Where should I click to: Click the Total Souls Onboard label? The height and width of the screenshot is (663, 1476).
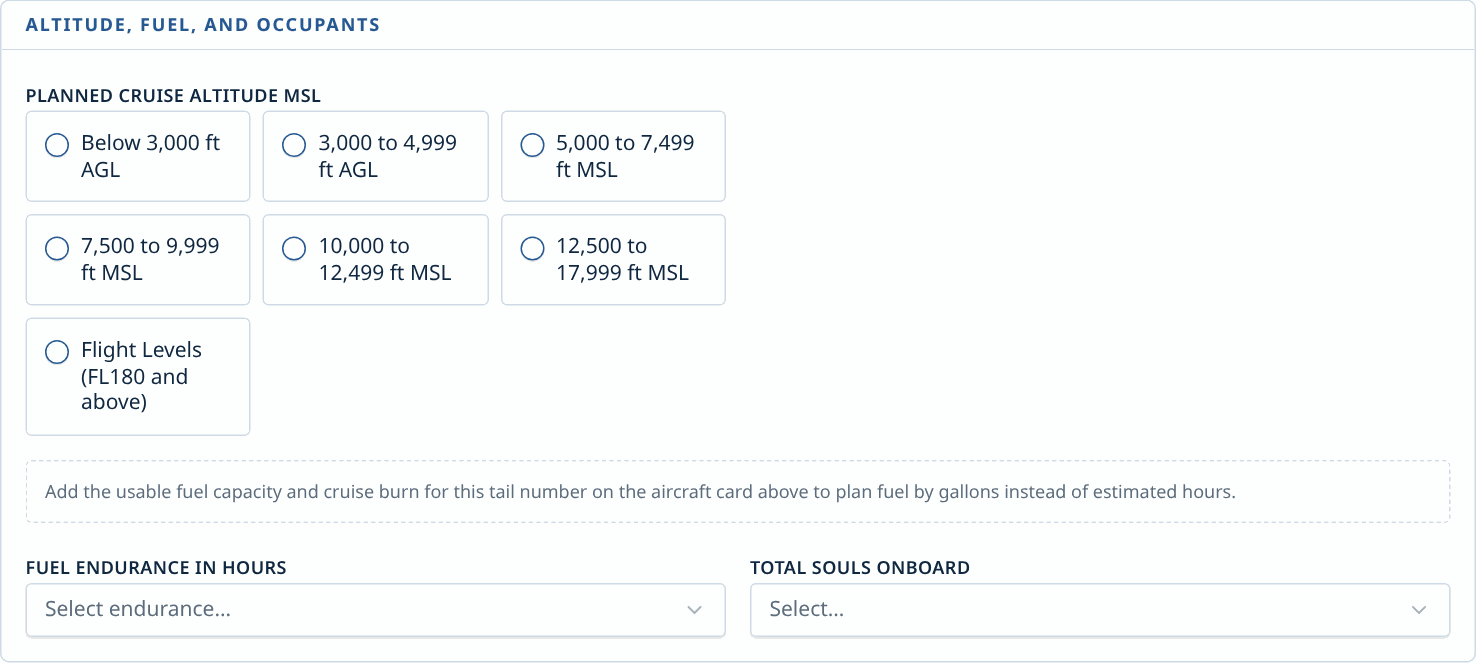860,568
